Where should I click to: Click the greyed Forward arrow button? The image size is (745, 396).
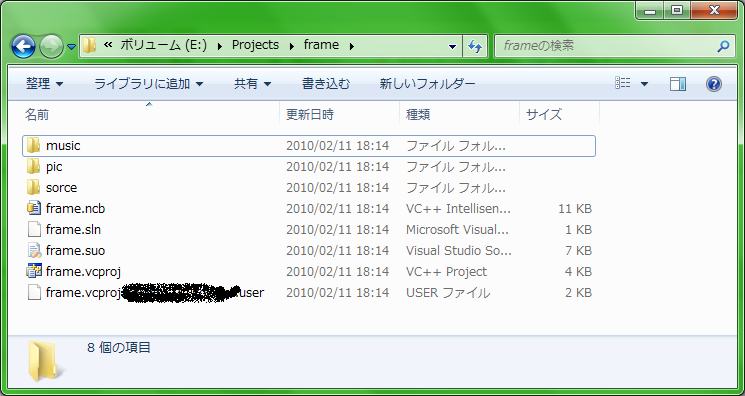point(51,47)
